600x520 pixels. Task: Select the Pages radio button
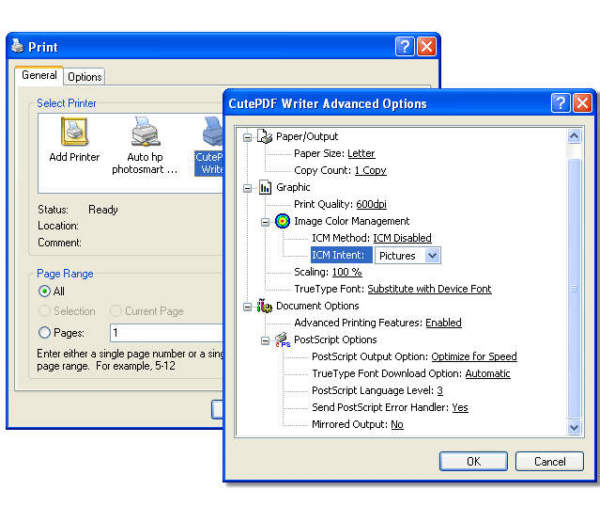click(x=44, y=333)
